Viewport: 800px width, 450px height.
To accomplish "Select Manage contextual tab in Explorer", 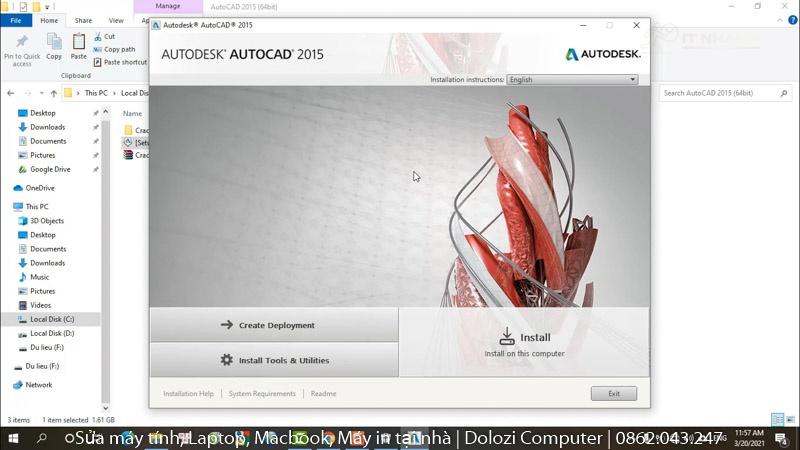I will coord(168,6).
